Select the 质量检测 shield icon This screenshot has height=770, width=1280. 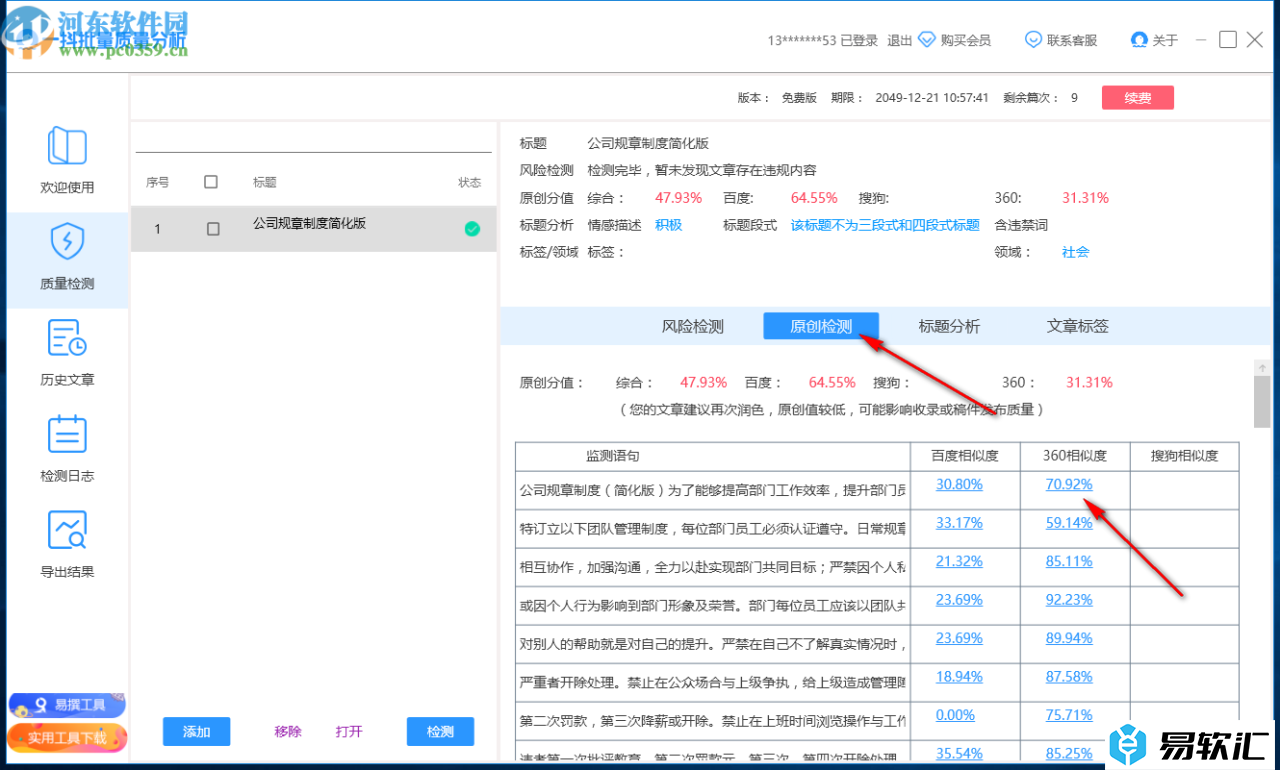coord(67,242)
